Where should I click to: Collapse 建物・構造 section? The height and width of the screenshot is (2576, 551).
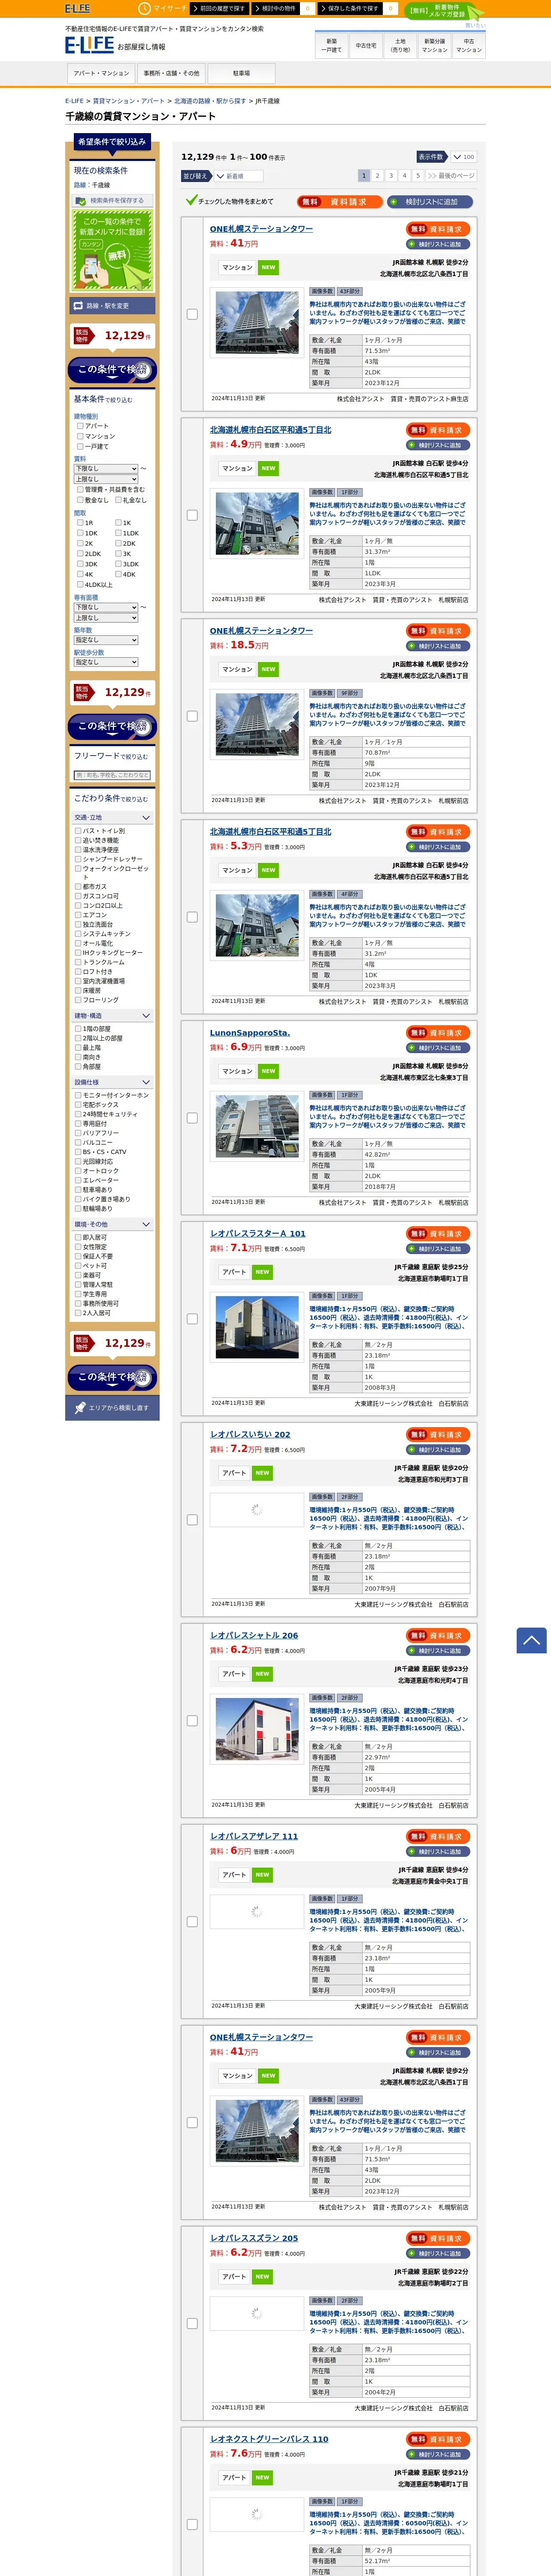(112, 1016)
